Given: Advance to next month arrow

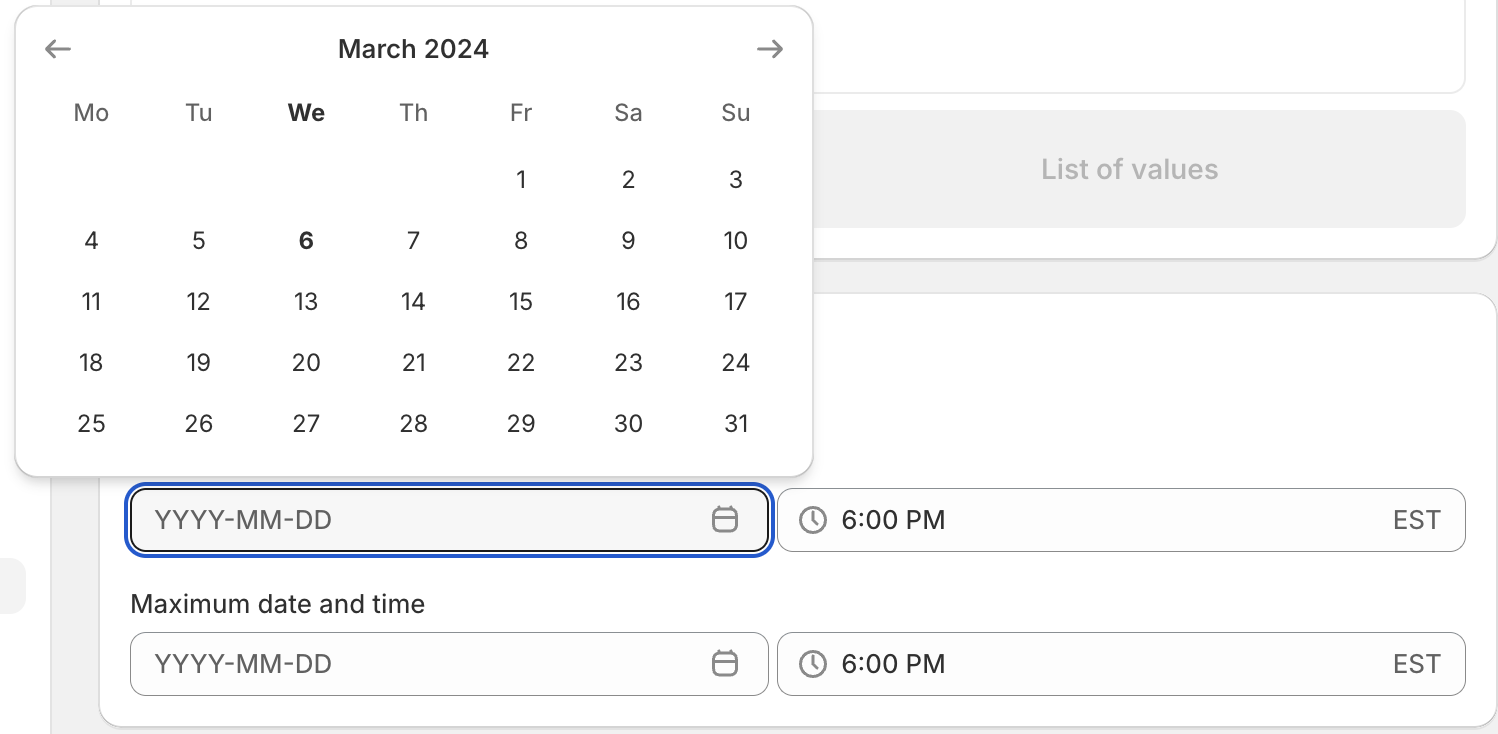Looking at the screenshot, I should pos(769,49).
